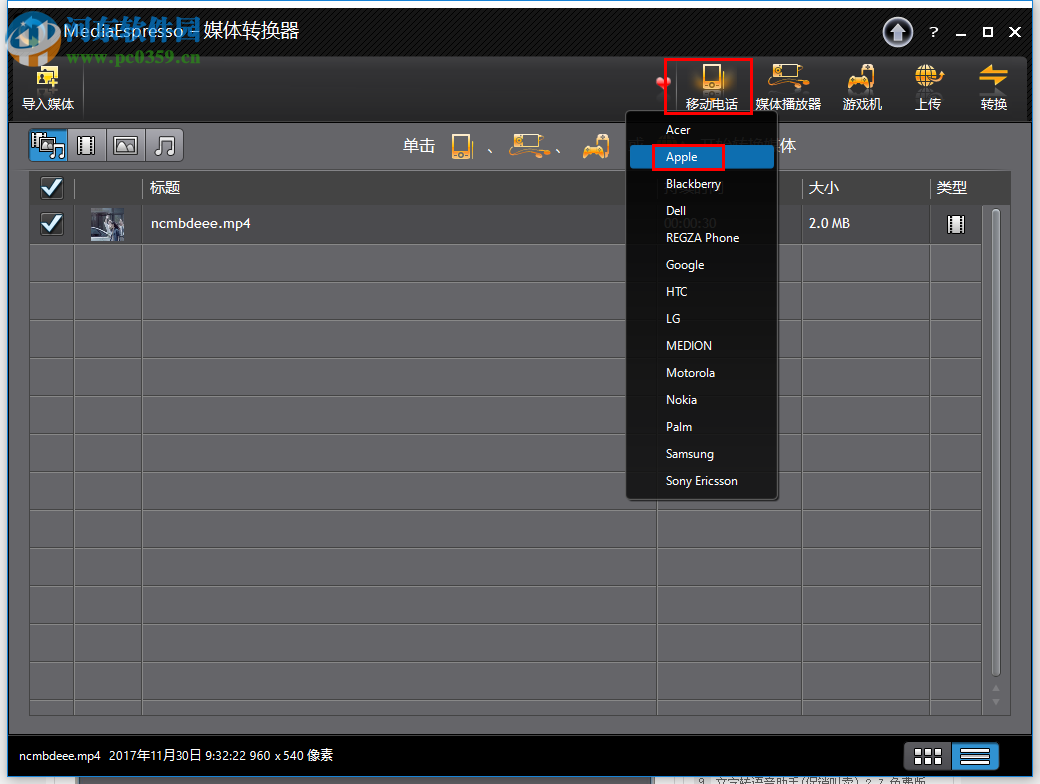The image size is (1040, 784).
Task: Pick LG from the brand menu
Action: pyautogui.click(x=702, y=319)
